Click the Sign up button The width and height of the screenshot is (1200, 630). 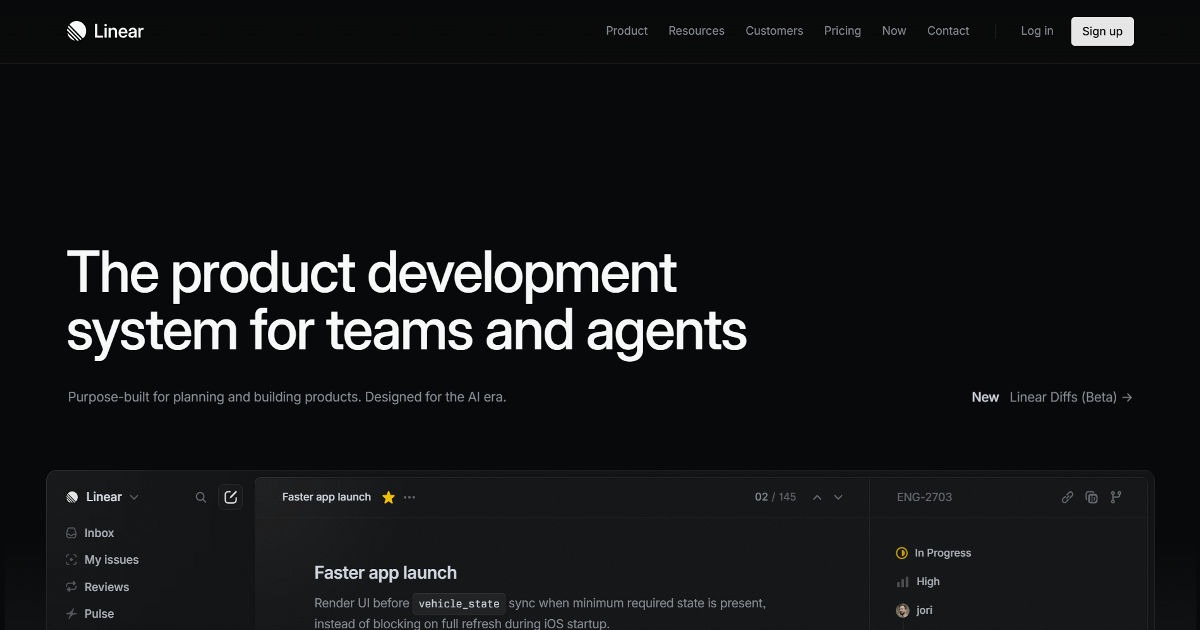1102,31
